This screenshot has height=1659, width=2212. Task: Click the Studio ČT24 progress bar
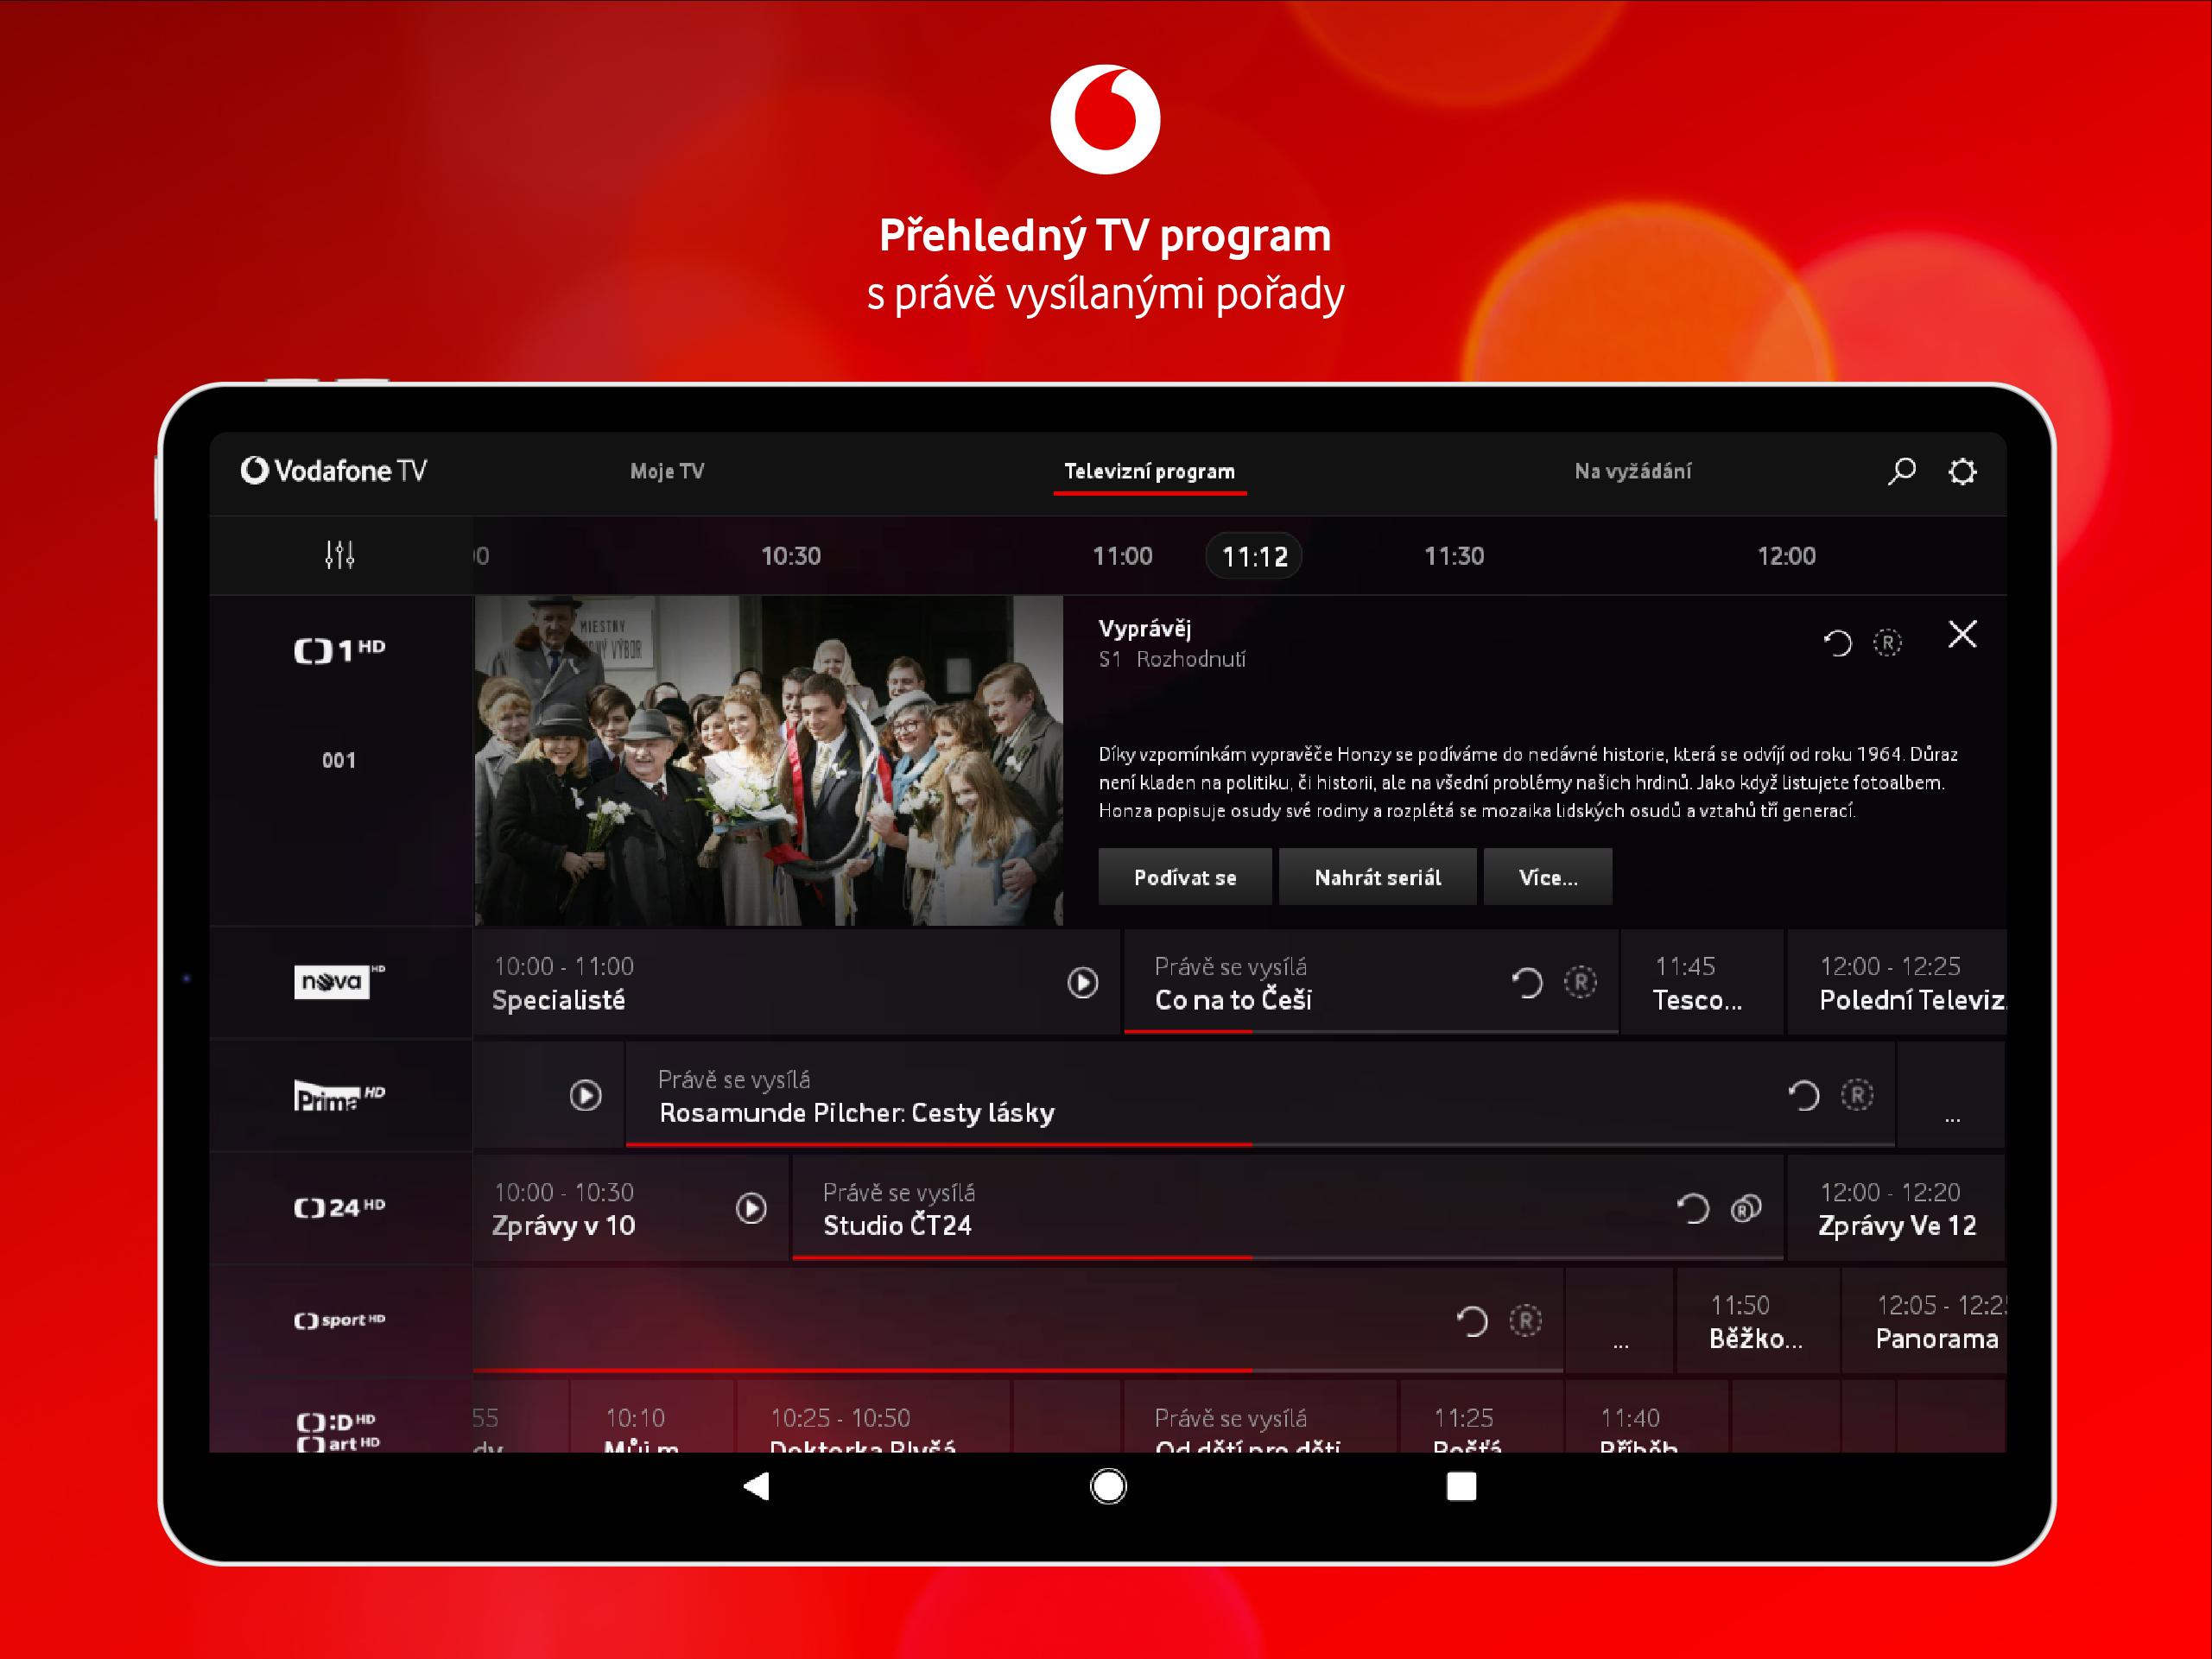point(1288,1257)
